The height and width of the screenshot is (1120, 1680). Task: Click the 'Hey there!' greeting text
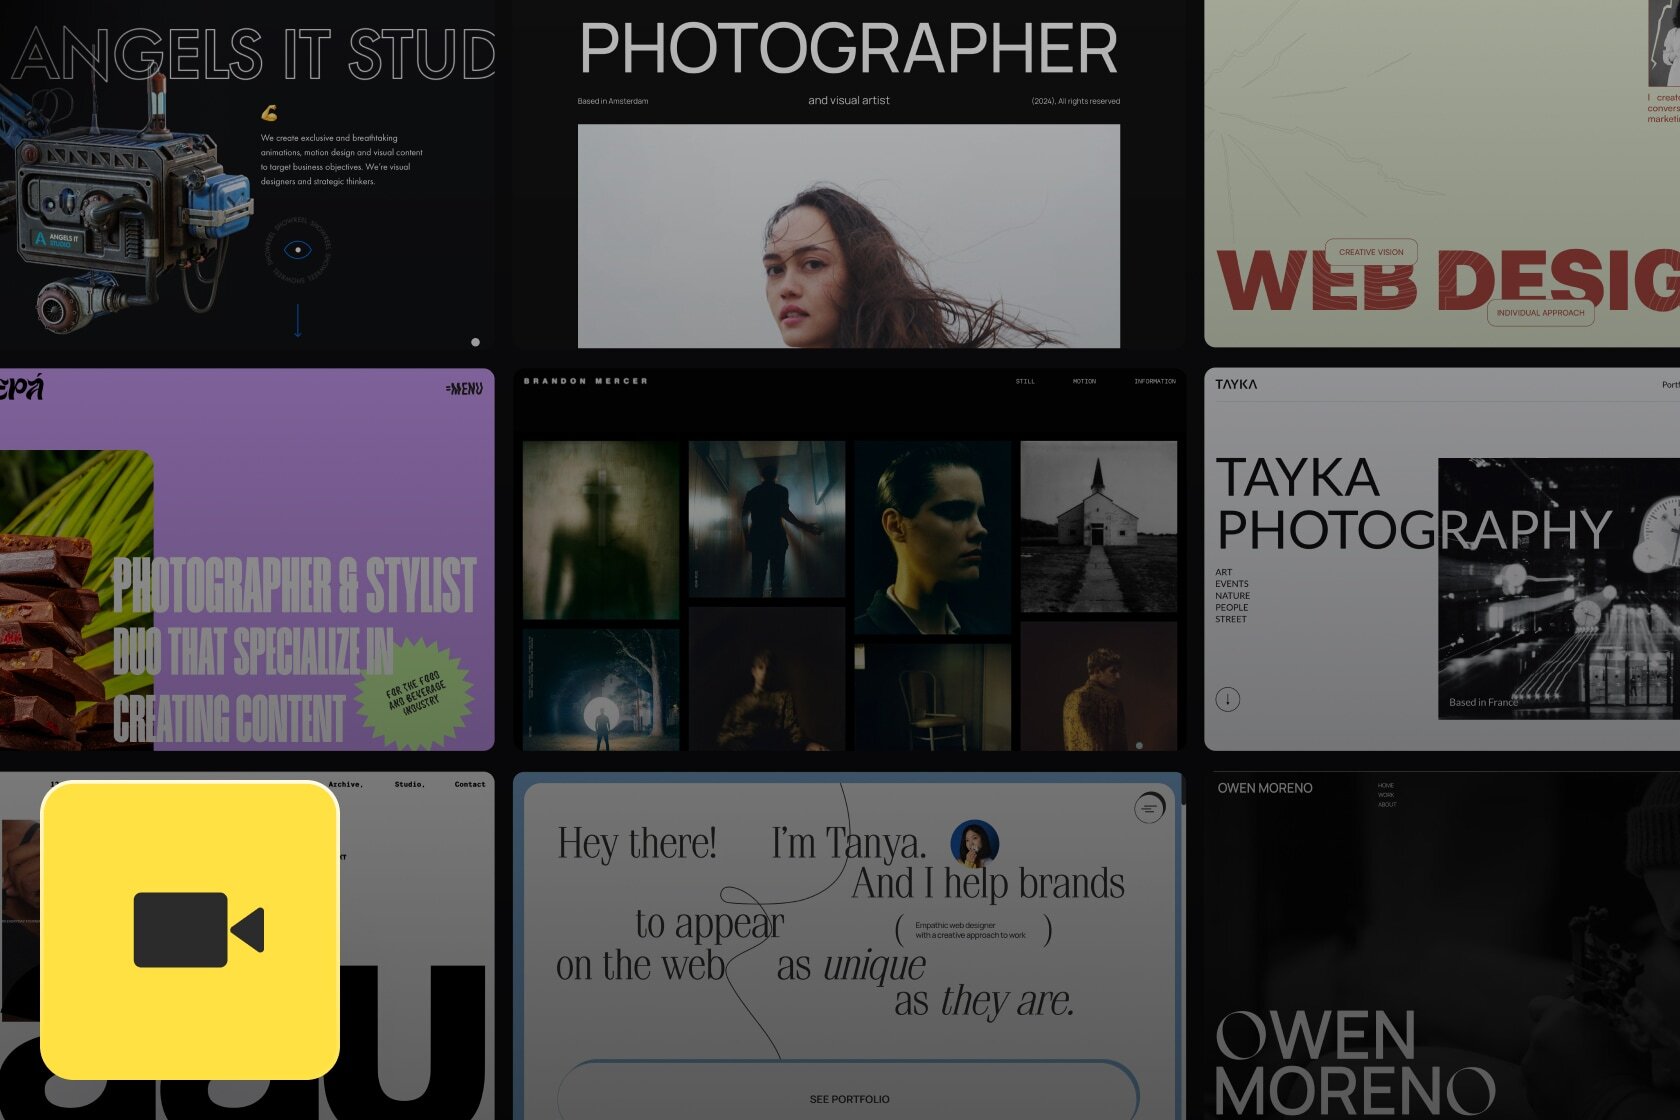tap(637, 843)
